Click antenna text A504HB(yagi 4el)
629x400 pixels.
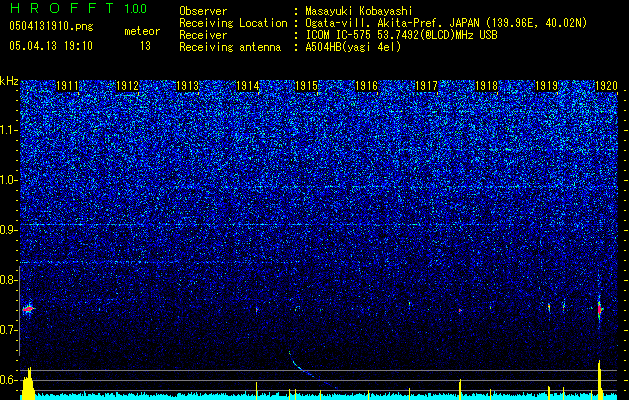[353, 47]
